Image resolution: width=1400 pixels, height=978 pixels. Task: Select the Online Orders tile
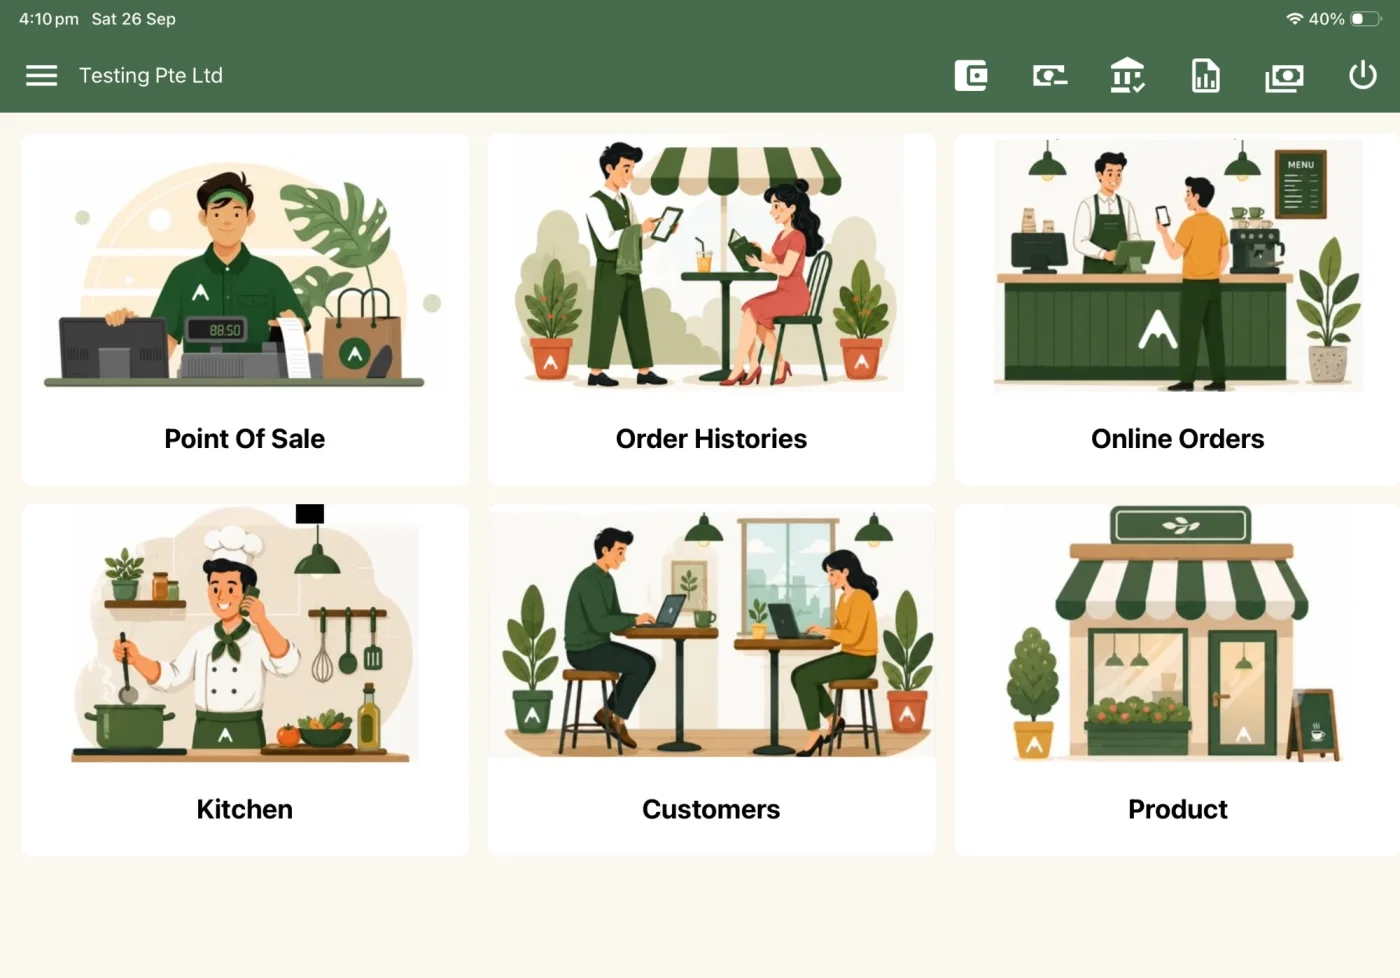[x=1177, y=310]
